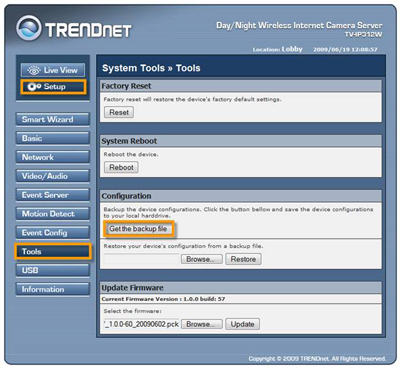Click the Reboot button
Screen dimensions: 400x369
[x=121, y=167]
